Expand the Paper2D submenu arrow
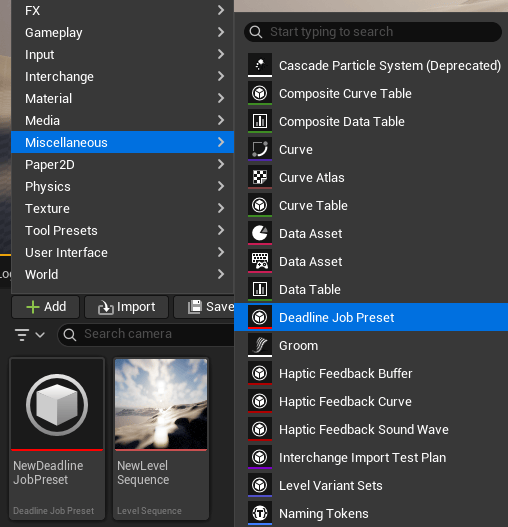The height and width of the screenshot is (527, 508). [221, 164]
